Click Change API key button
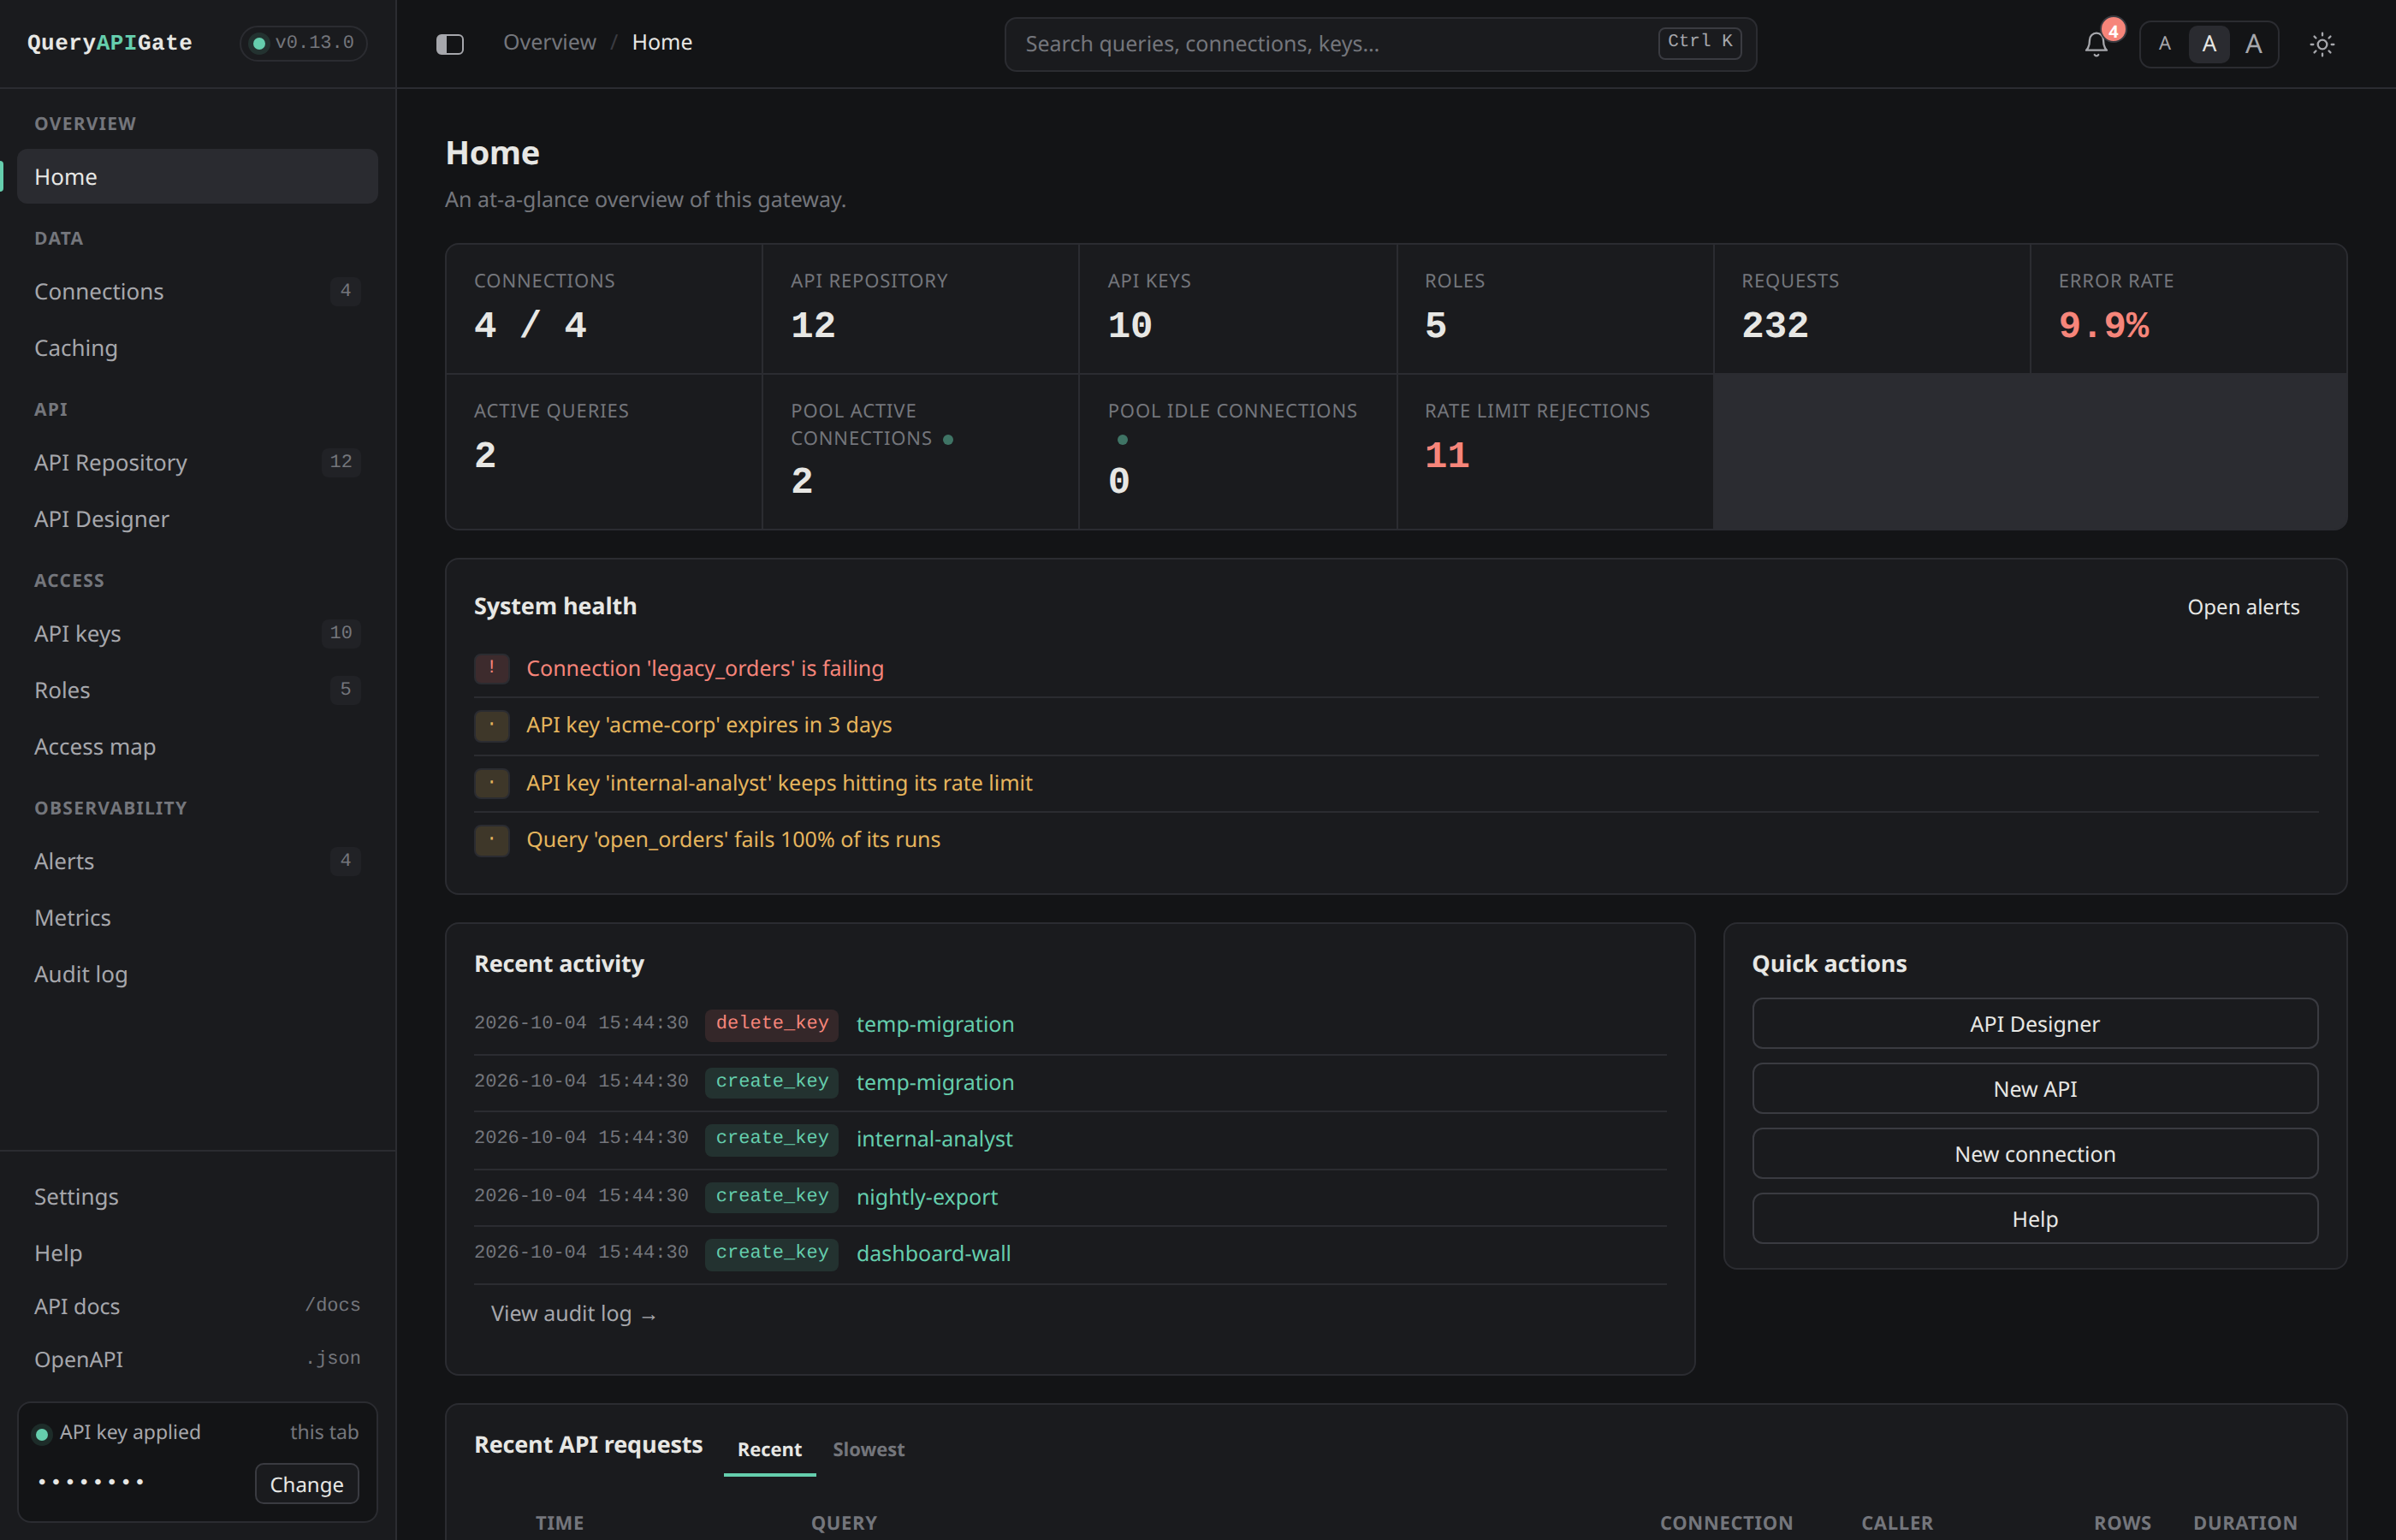Image resolution: width=2396 pixels, height=1540 pixels. 306,1484
